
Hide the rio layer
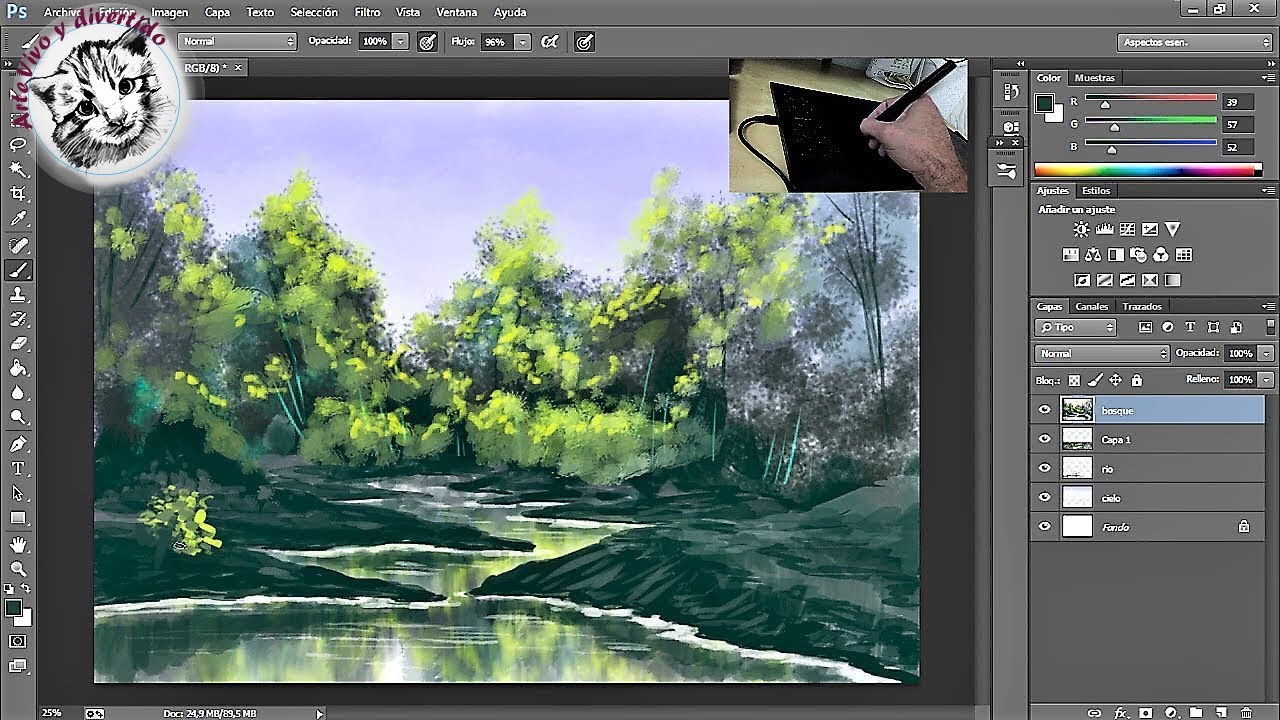[x=1045, y=468]
